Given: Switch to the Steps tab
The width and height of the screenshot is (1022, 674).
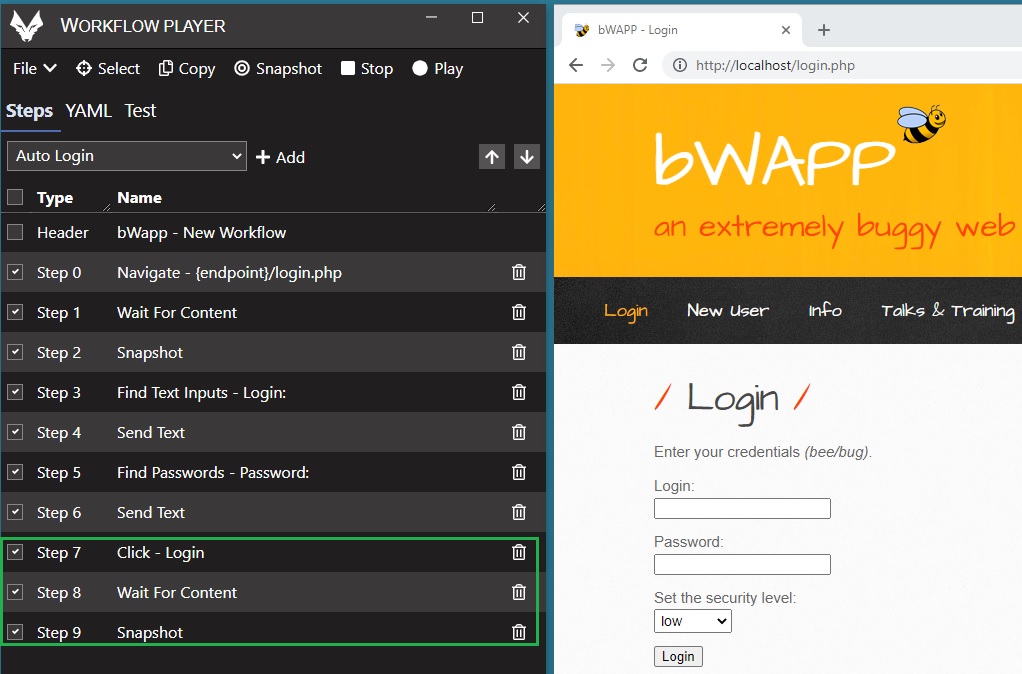Looking at the screenshot, I should pyautogui.click(x=29, y=111).
